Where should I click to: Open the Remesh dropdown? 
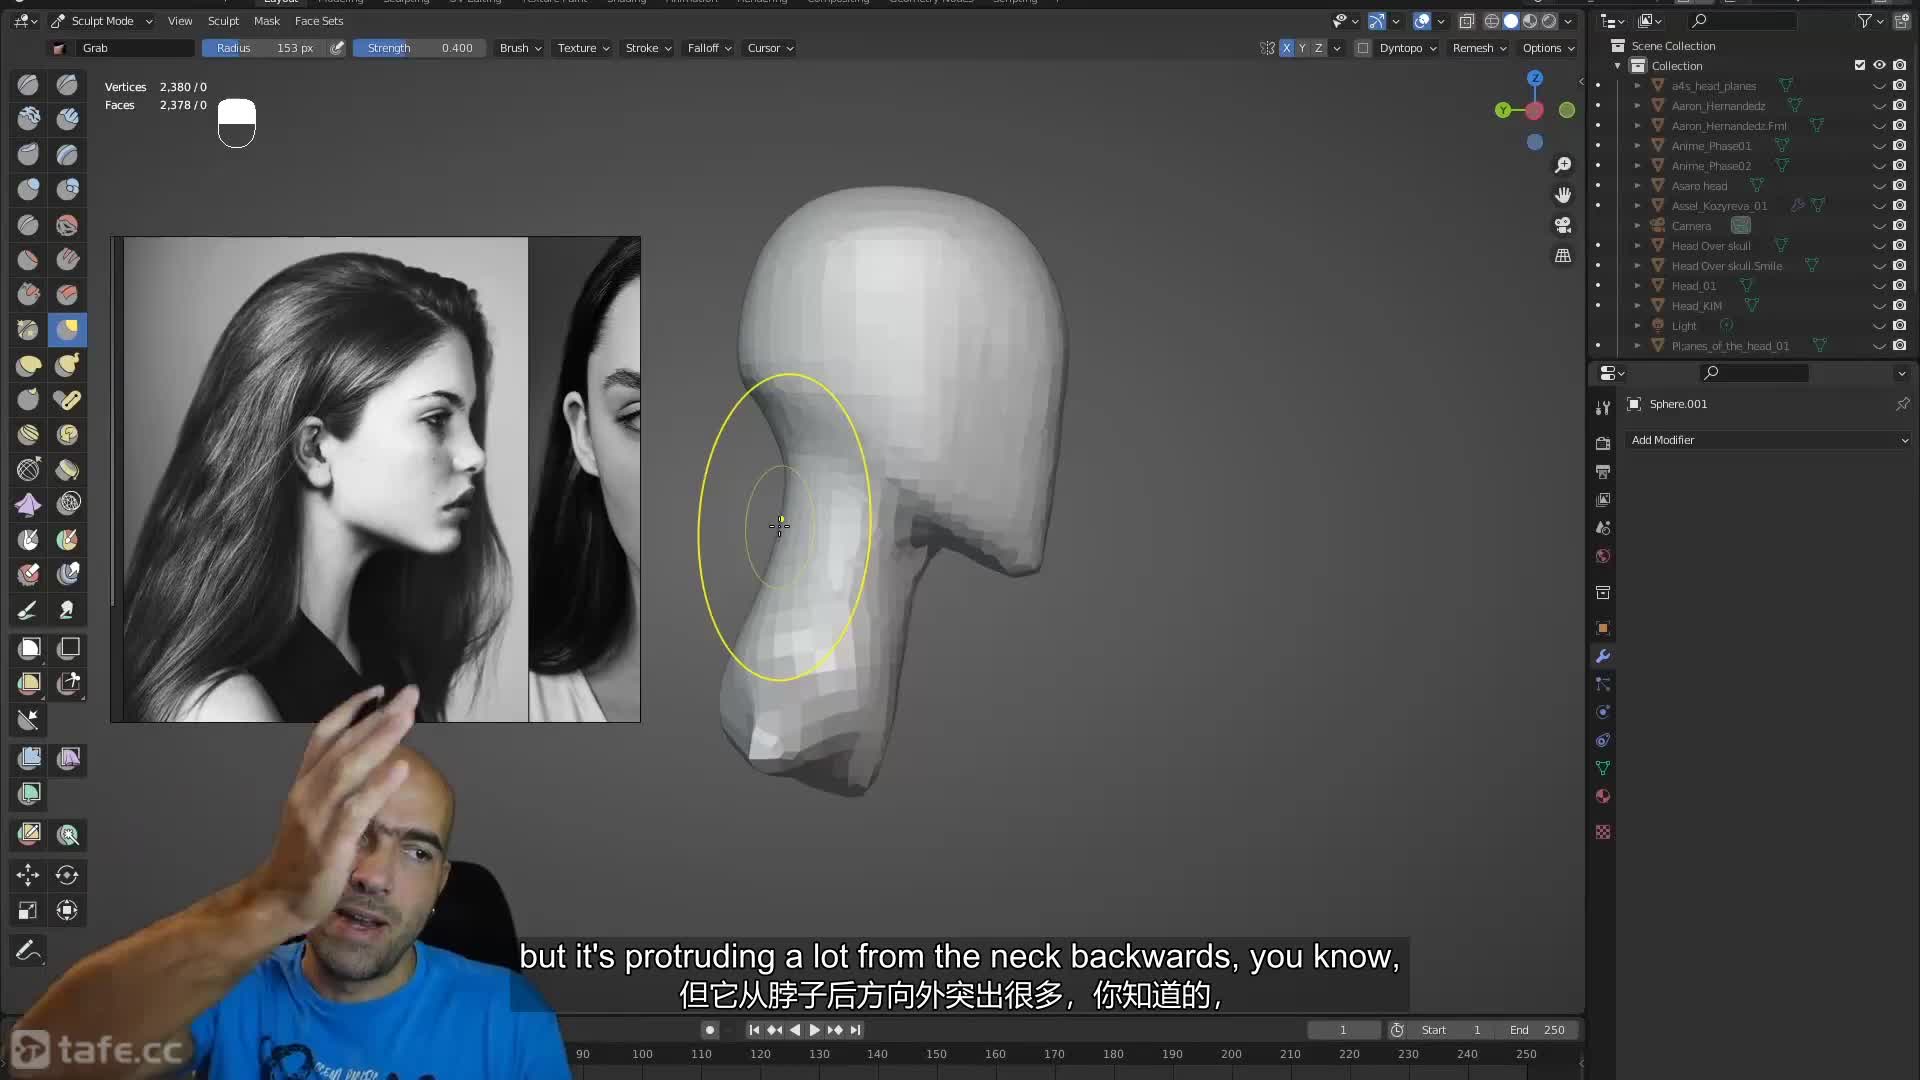[1479, 48]
